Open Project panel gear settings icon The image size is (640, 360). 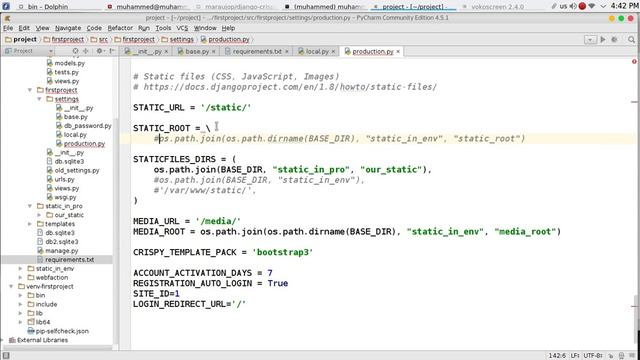(x=99, y=51)
